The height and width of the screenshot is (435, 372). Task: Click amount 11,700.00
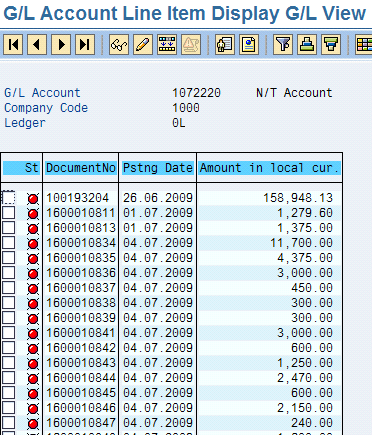301,243
